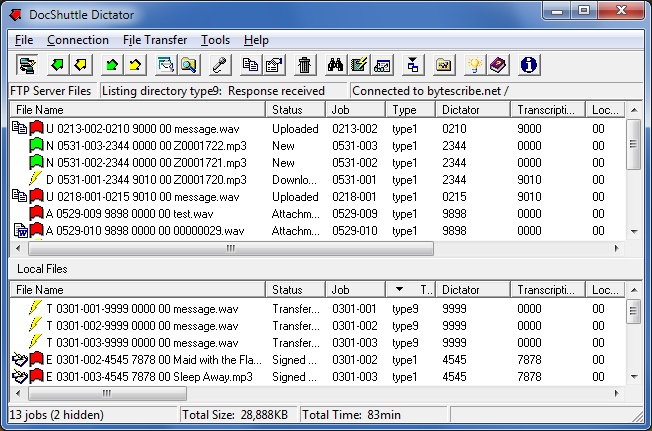652x431 pixels.
Task: Click the purple help book icon
Action: 498,65
